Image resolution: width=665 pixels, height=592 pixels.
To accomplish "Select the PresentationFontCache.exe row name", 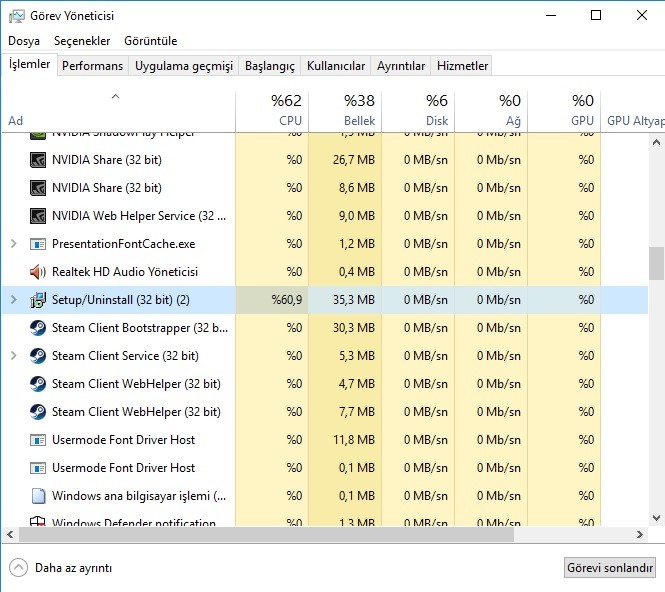I will 123,244.
